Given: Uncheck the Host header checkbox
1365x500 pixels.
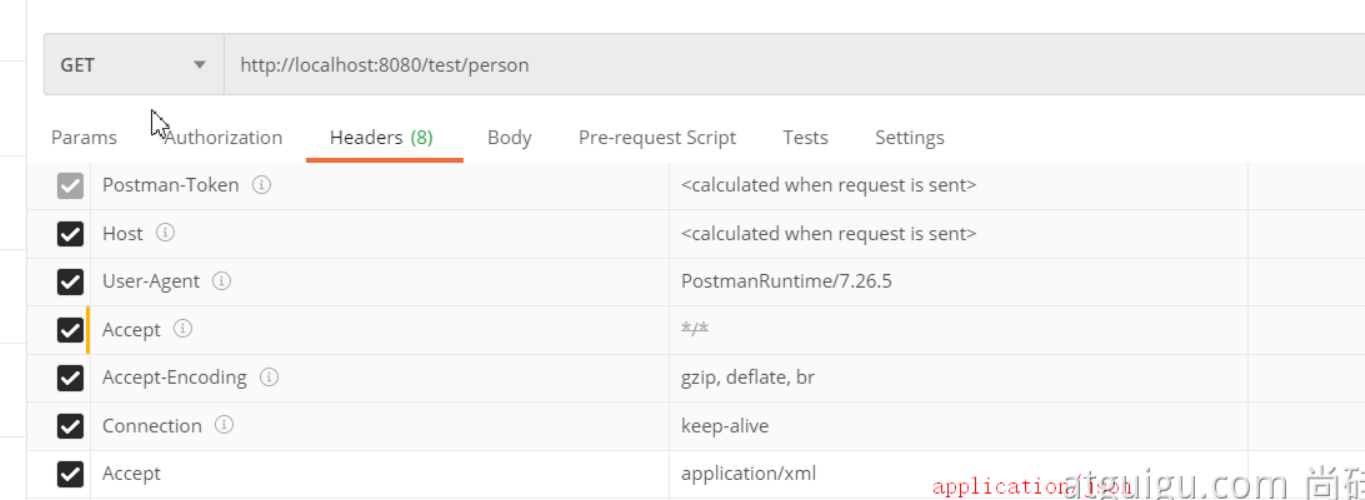Looking at the screenshot, I should [70, 234].
